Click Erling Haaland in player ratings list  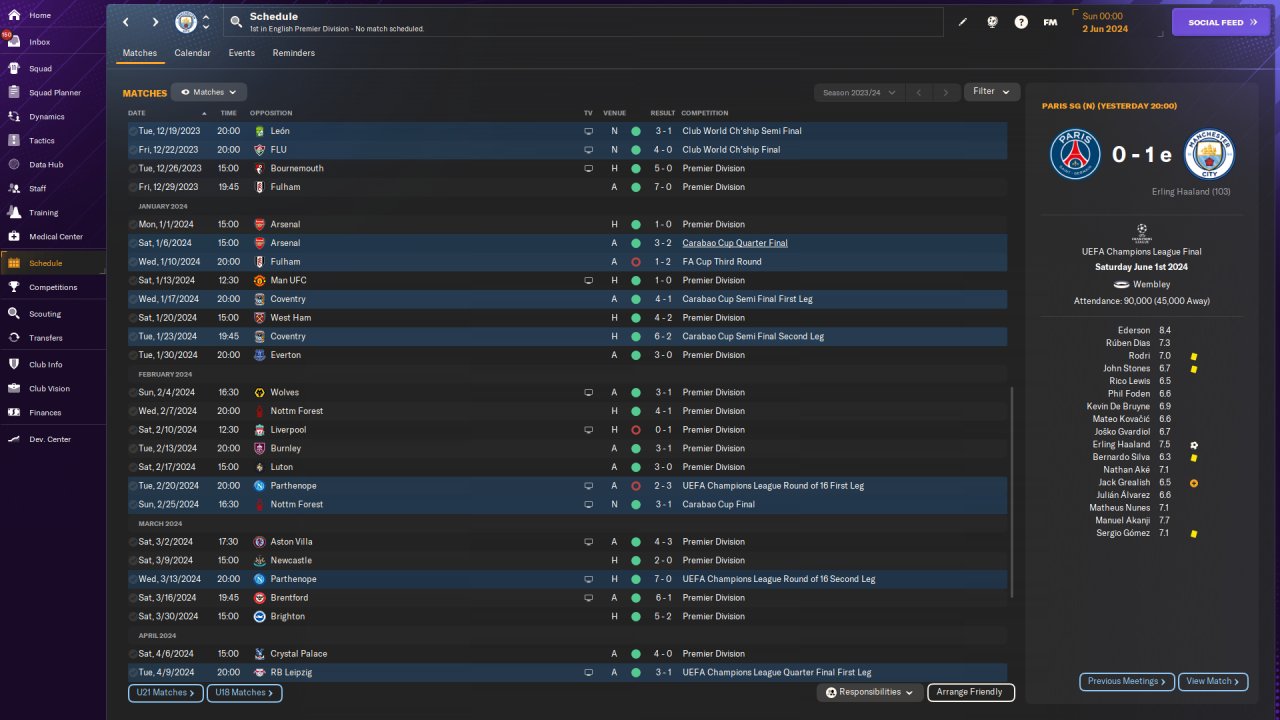(x=1121, y=445)
